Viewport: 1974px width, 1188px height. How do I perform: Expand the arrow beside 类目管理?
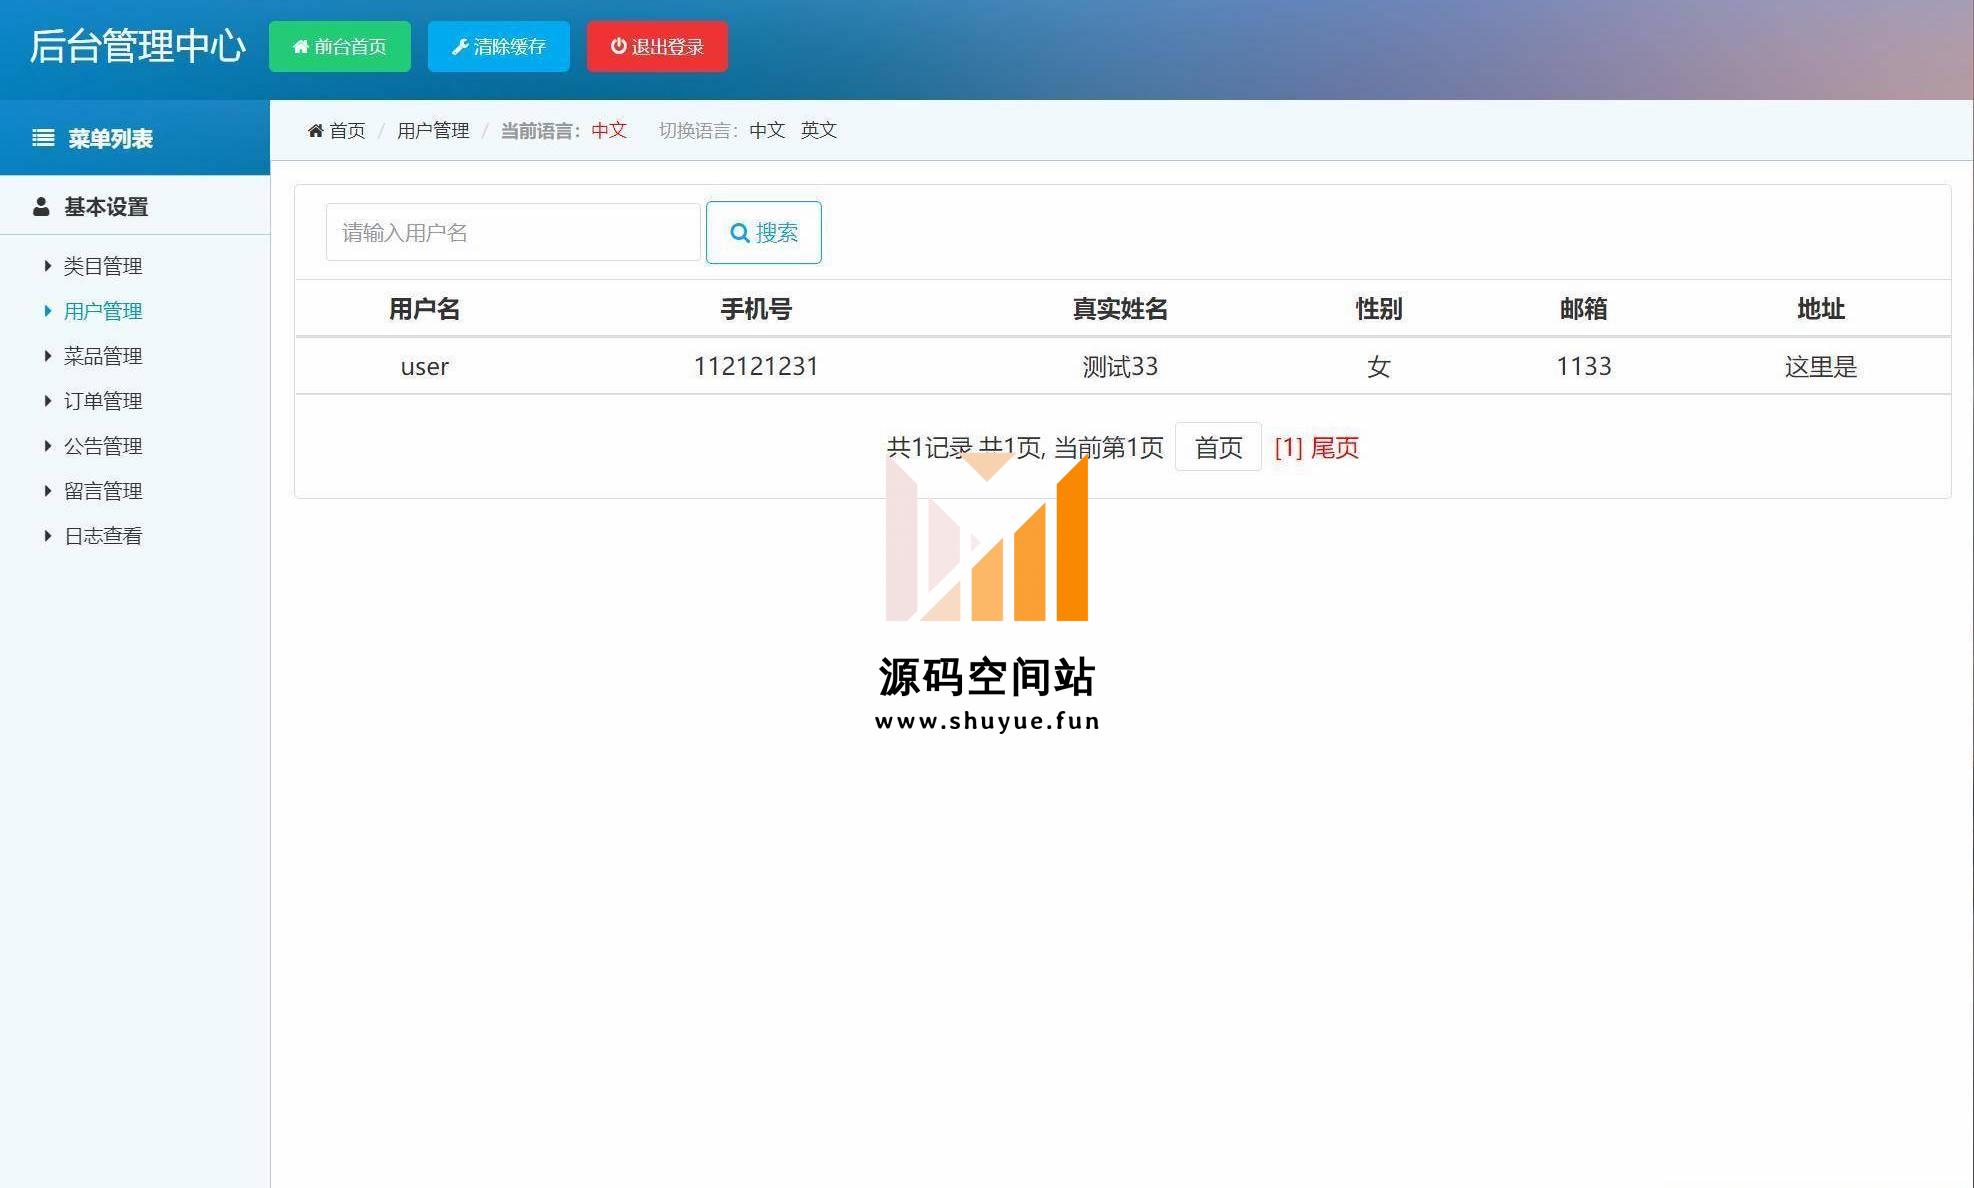tap(47, 266)
